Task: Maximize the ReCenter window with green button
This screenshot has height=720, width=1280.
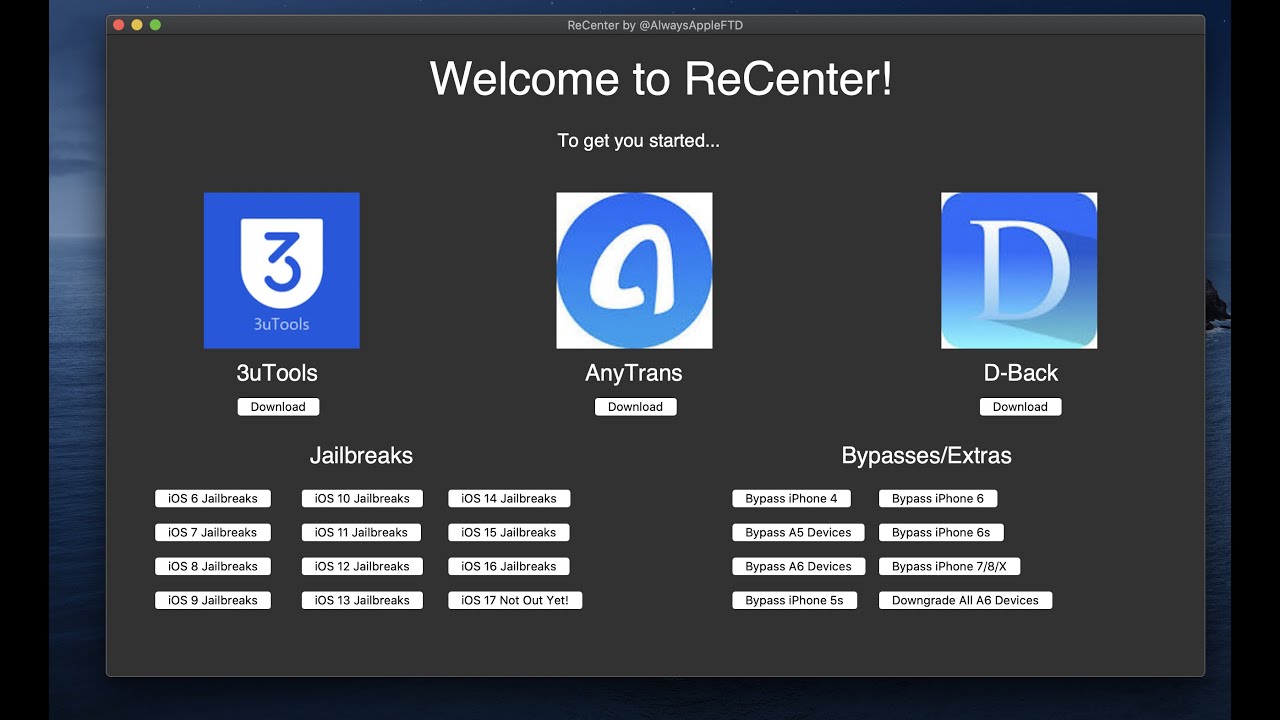Action: [x=155, y=25]
